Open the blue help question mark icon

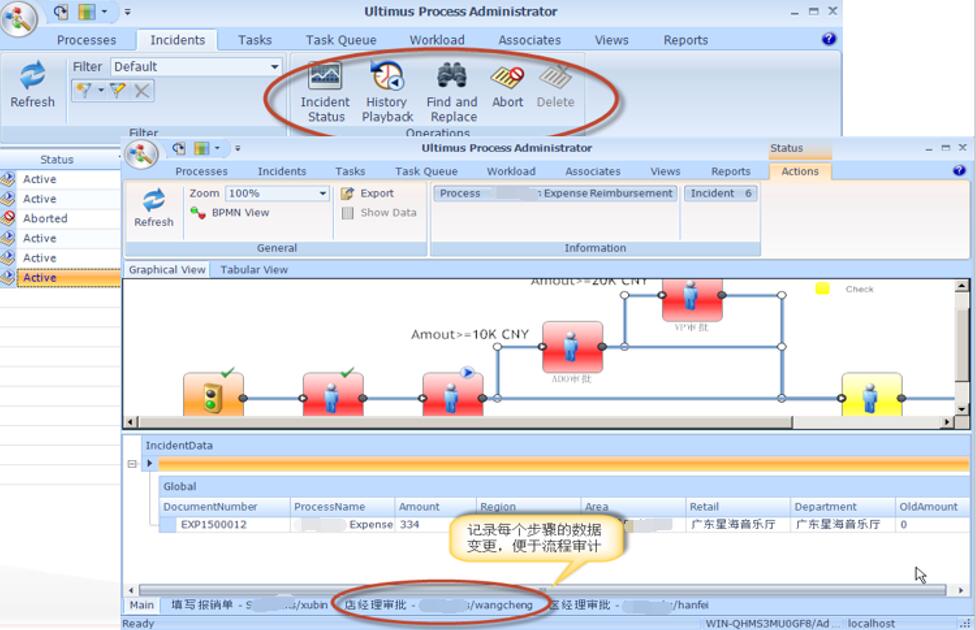pyautogui.click(x=828, y=39)
